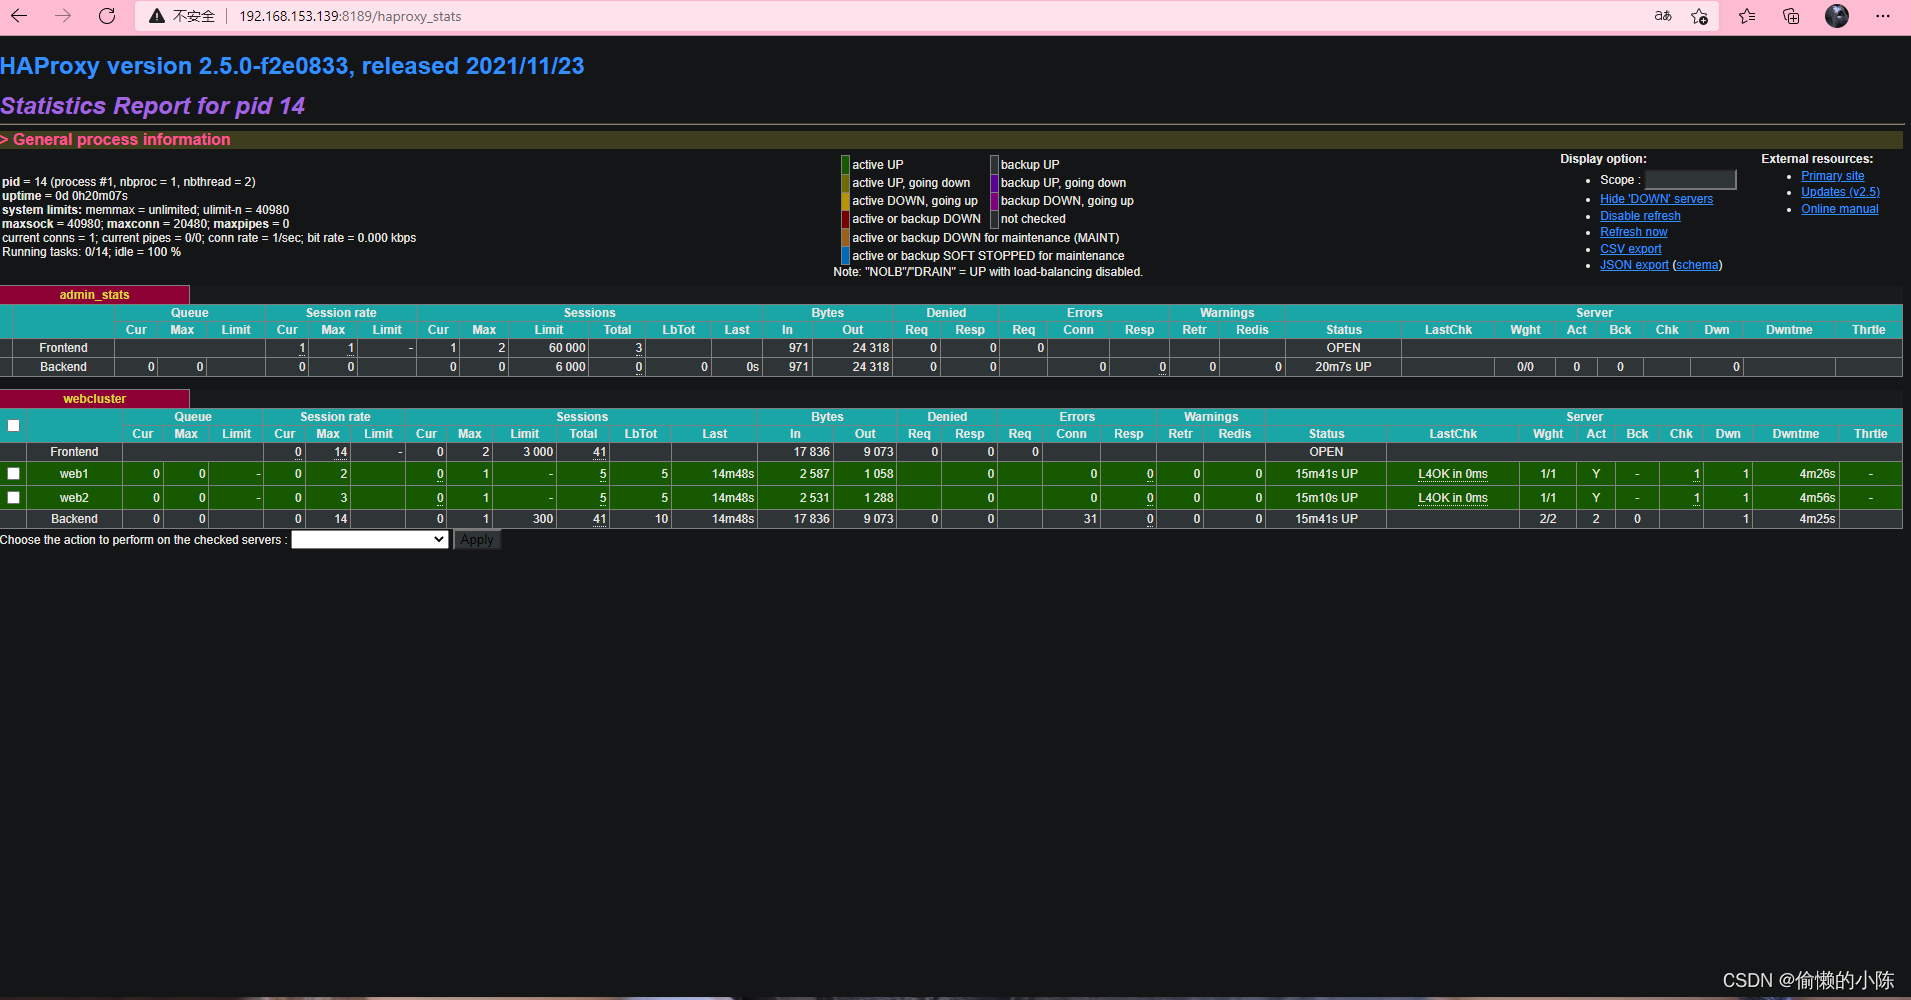
Task: Click the Apply button
Action: 477,540
